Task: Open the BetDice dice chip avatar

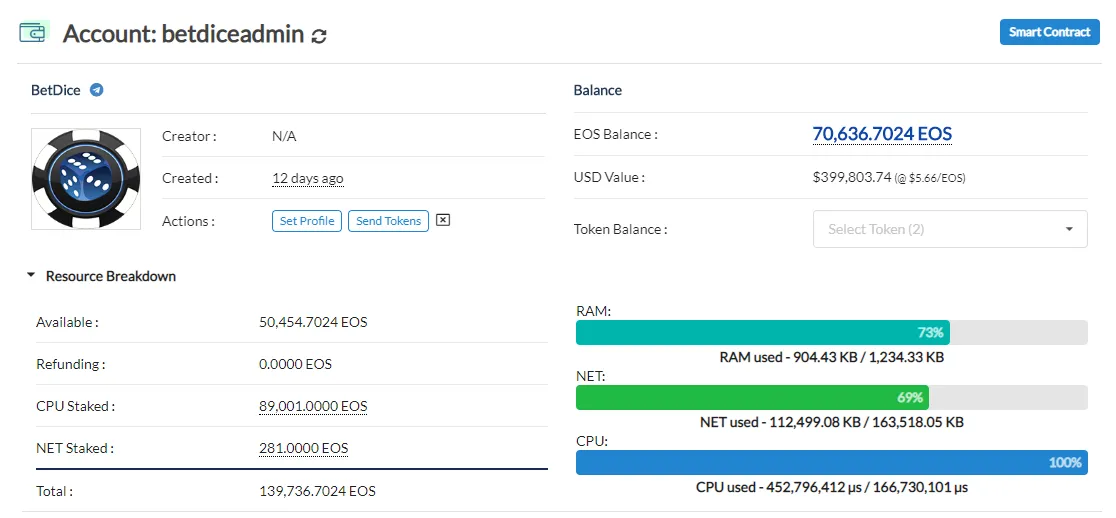Action: 85,179
